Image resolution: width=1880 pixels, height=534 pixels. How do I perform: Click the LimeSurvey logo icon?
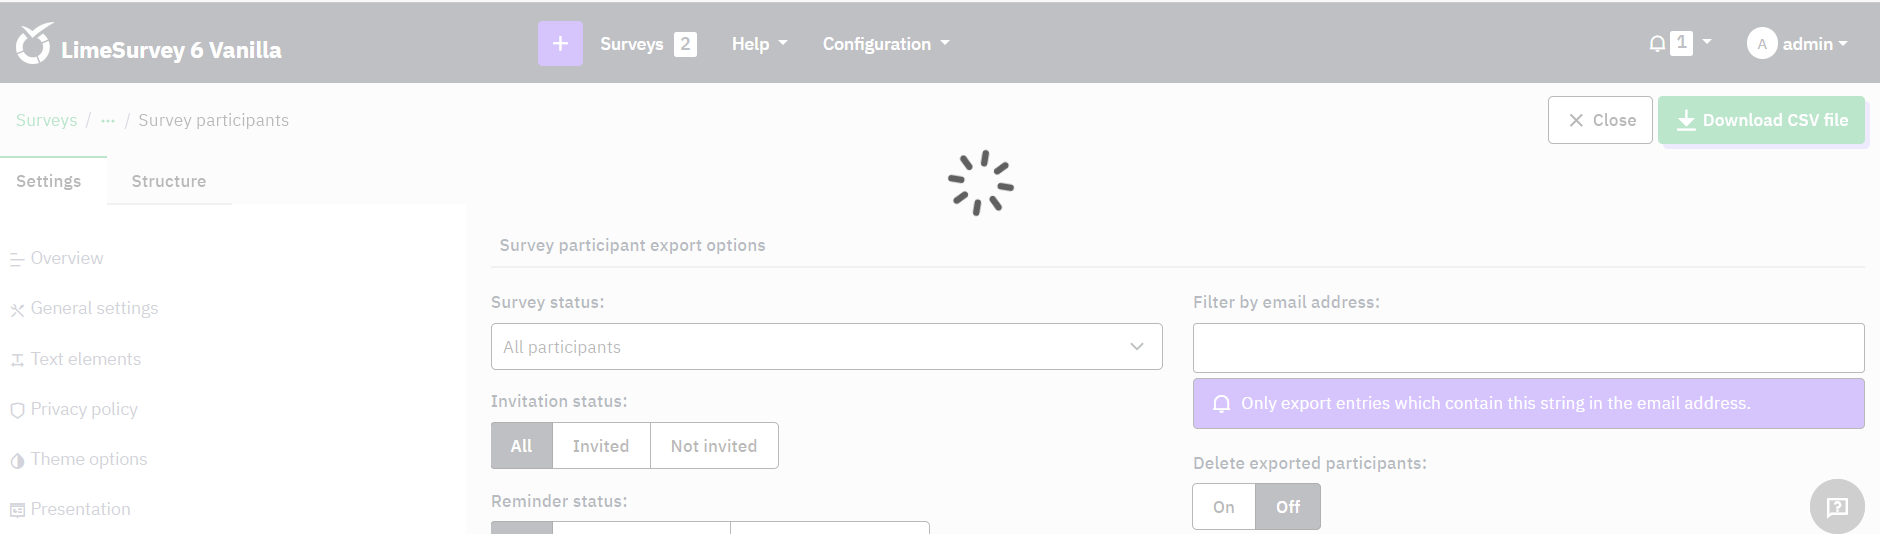34,44
